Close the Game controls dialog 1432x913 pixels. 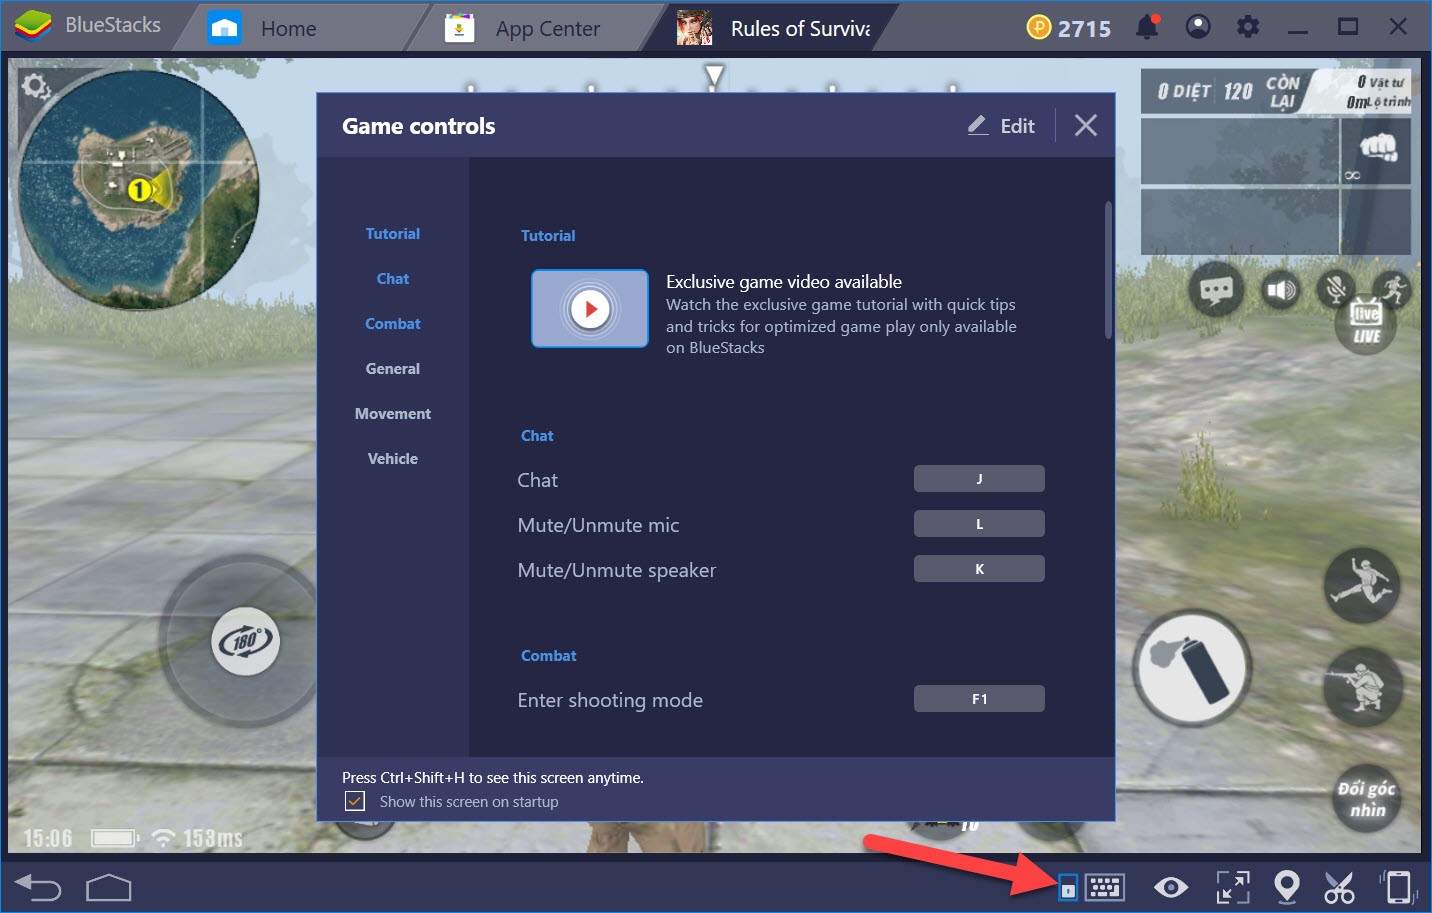coord(1086,125)
